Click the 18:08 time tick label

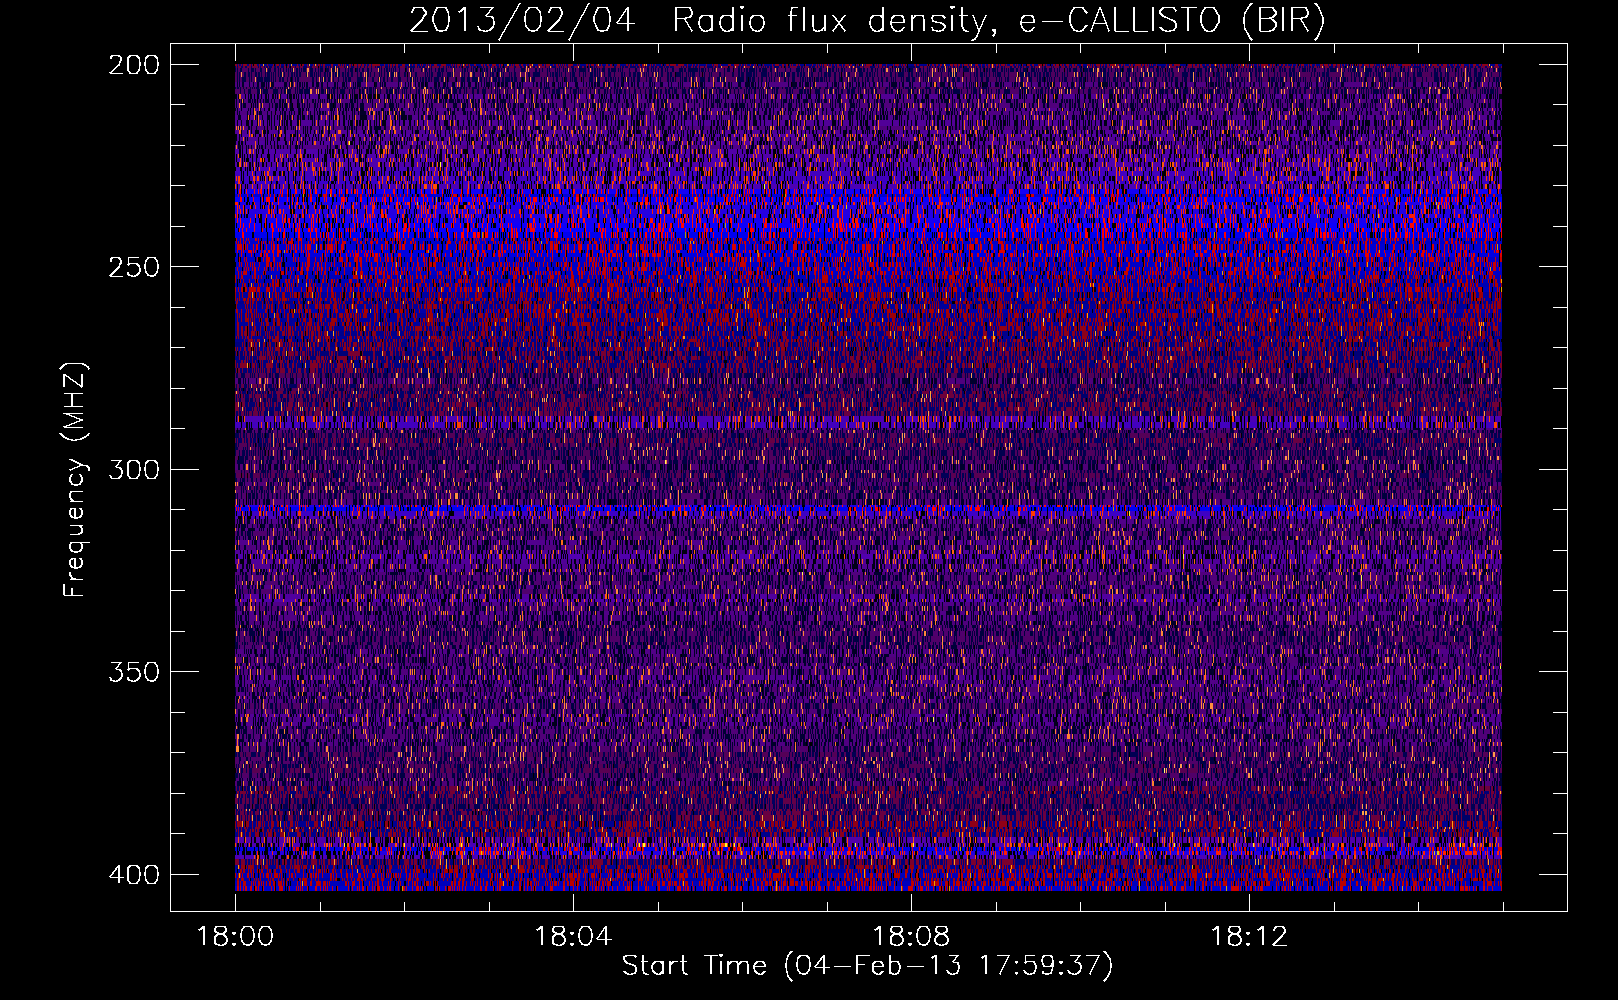point(911,936)
